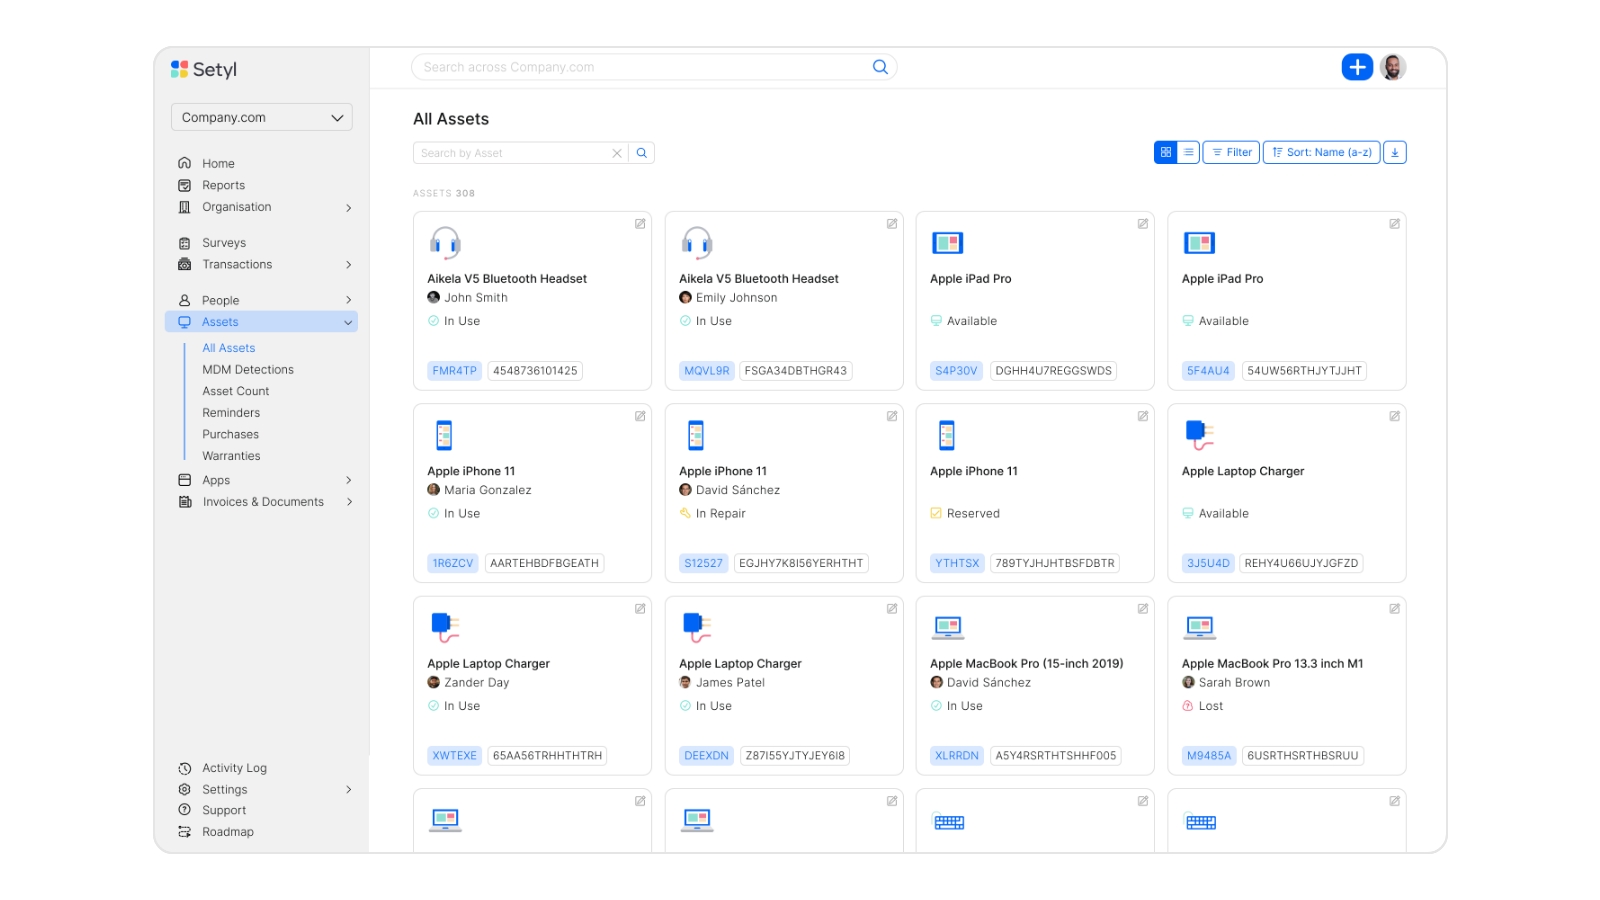Click asset tag FMR4TP

tap(454, 371)
